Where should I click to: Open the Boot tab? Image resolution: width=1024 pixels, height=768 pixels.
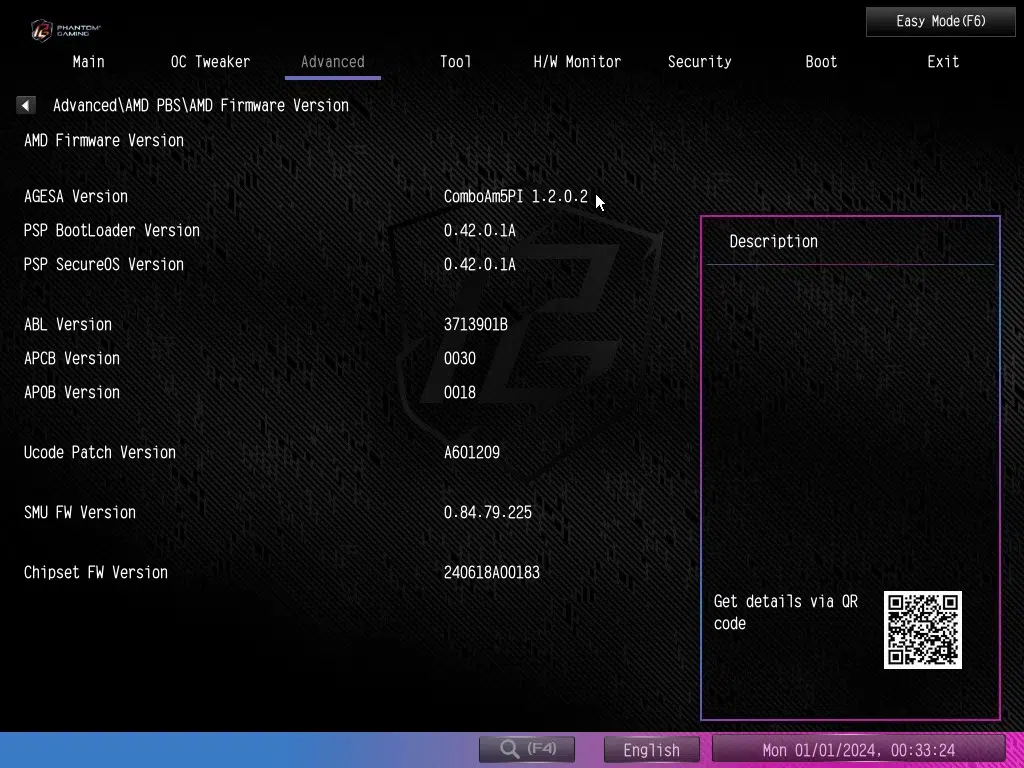point(821,62)
